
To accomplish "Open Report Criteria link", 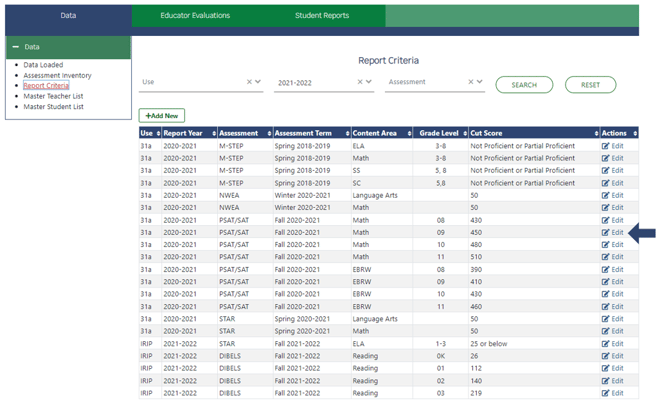I will 46,86.
